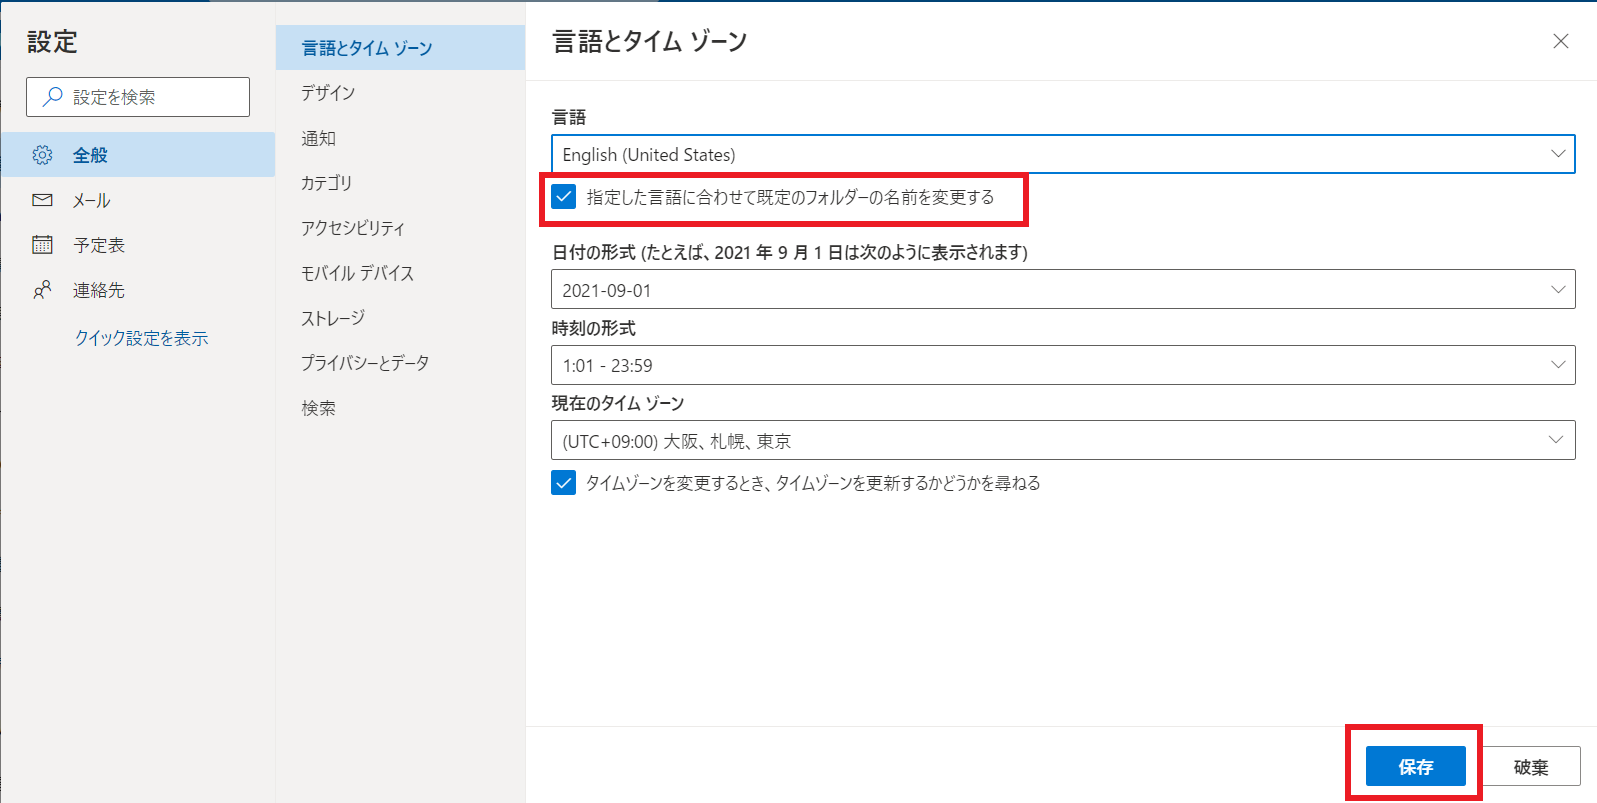Click the magnifier icon in settings search

tap(52, 97)
